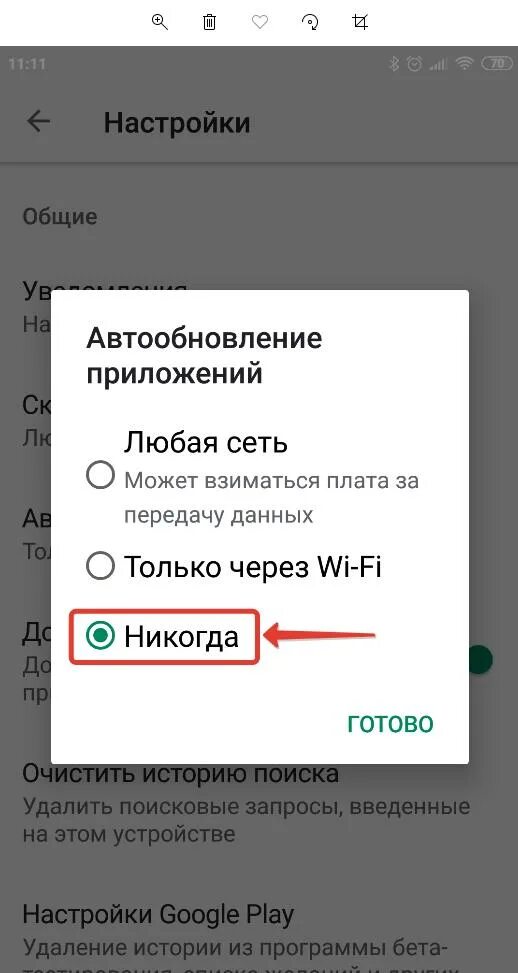Tap the Общие section header
The height and width of the screenshot is (973, 518).
point(60,217)
